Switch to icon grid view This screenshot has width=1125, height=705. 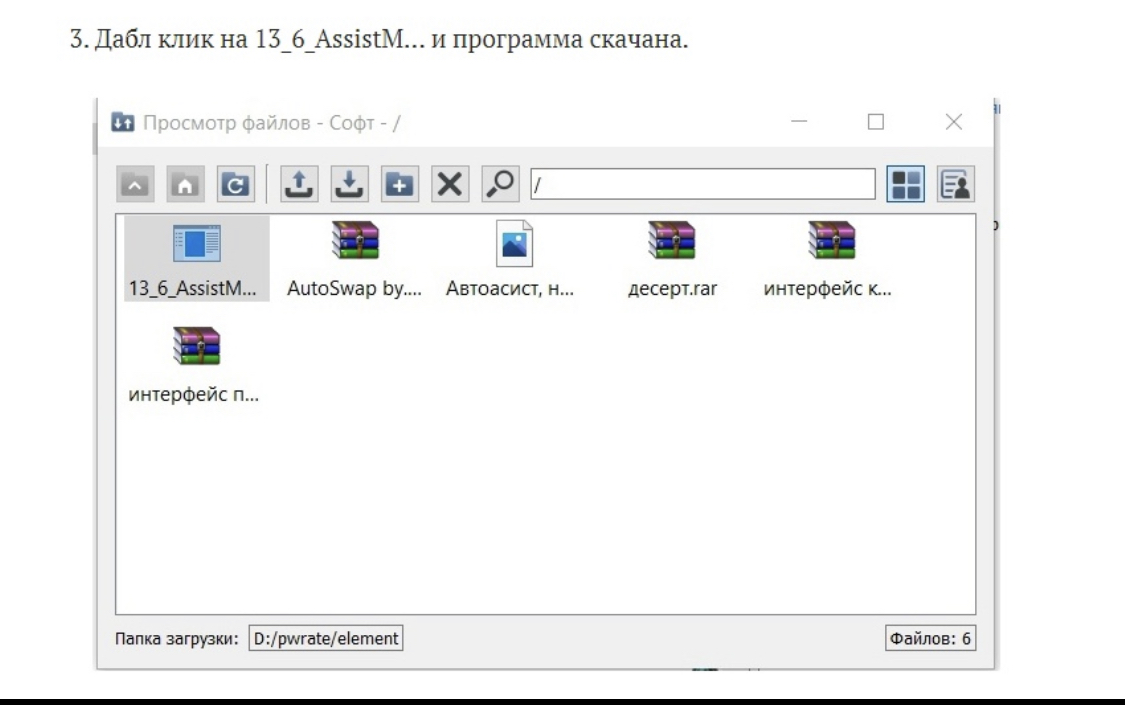click(905, 184)
